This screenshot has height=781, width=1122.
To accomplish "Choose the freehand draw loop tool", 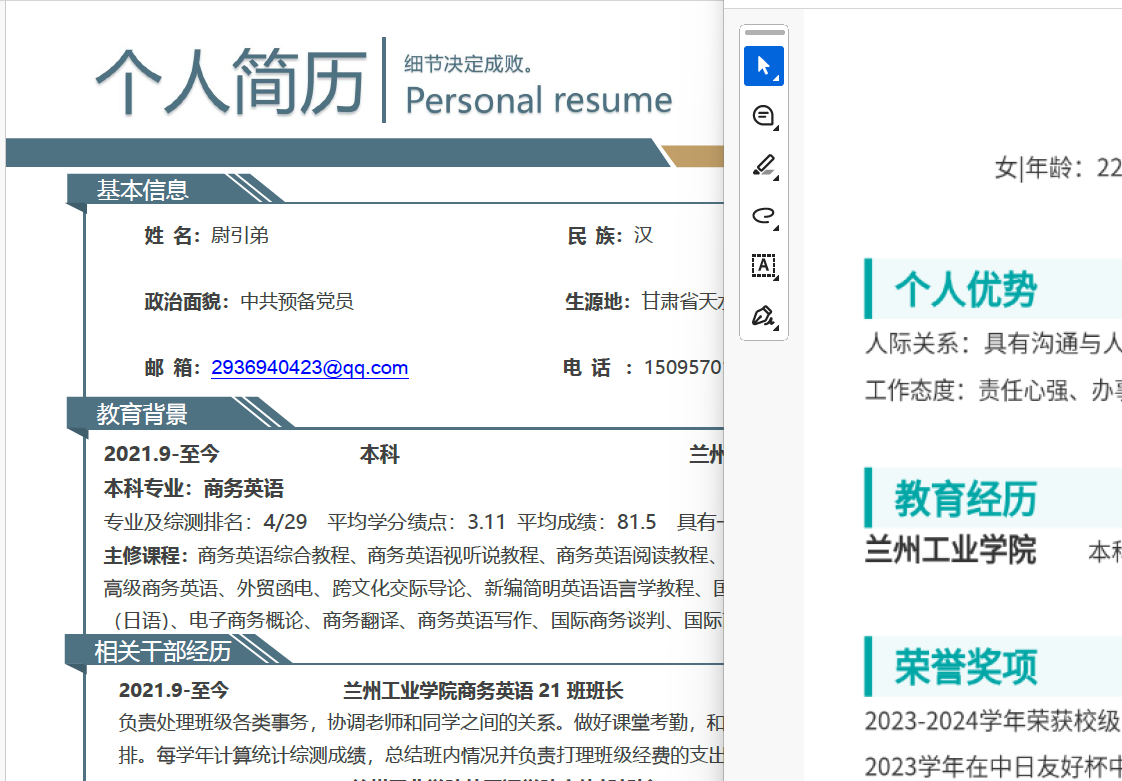I will pos(764,216).
